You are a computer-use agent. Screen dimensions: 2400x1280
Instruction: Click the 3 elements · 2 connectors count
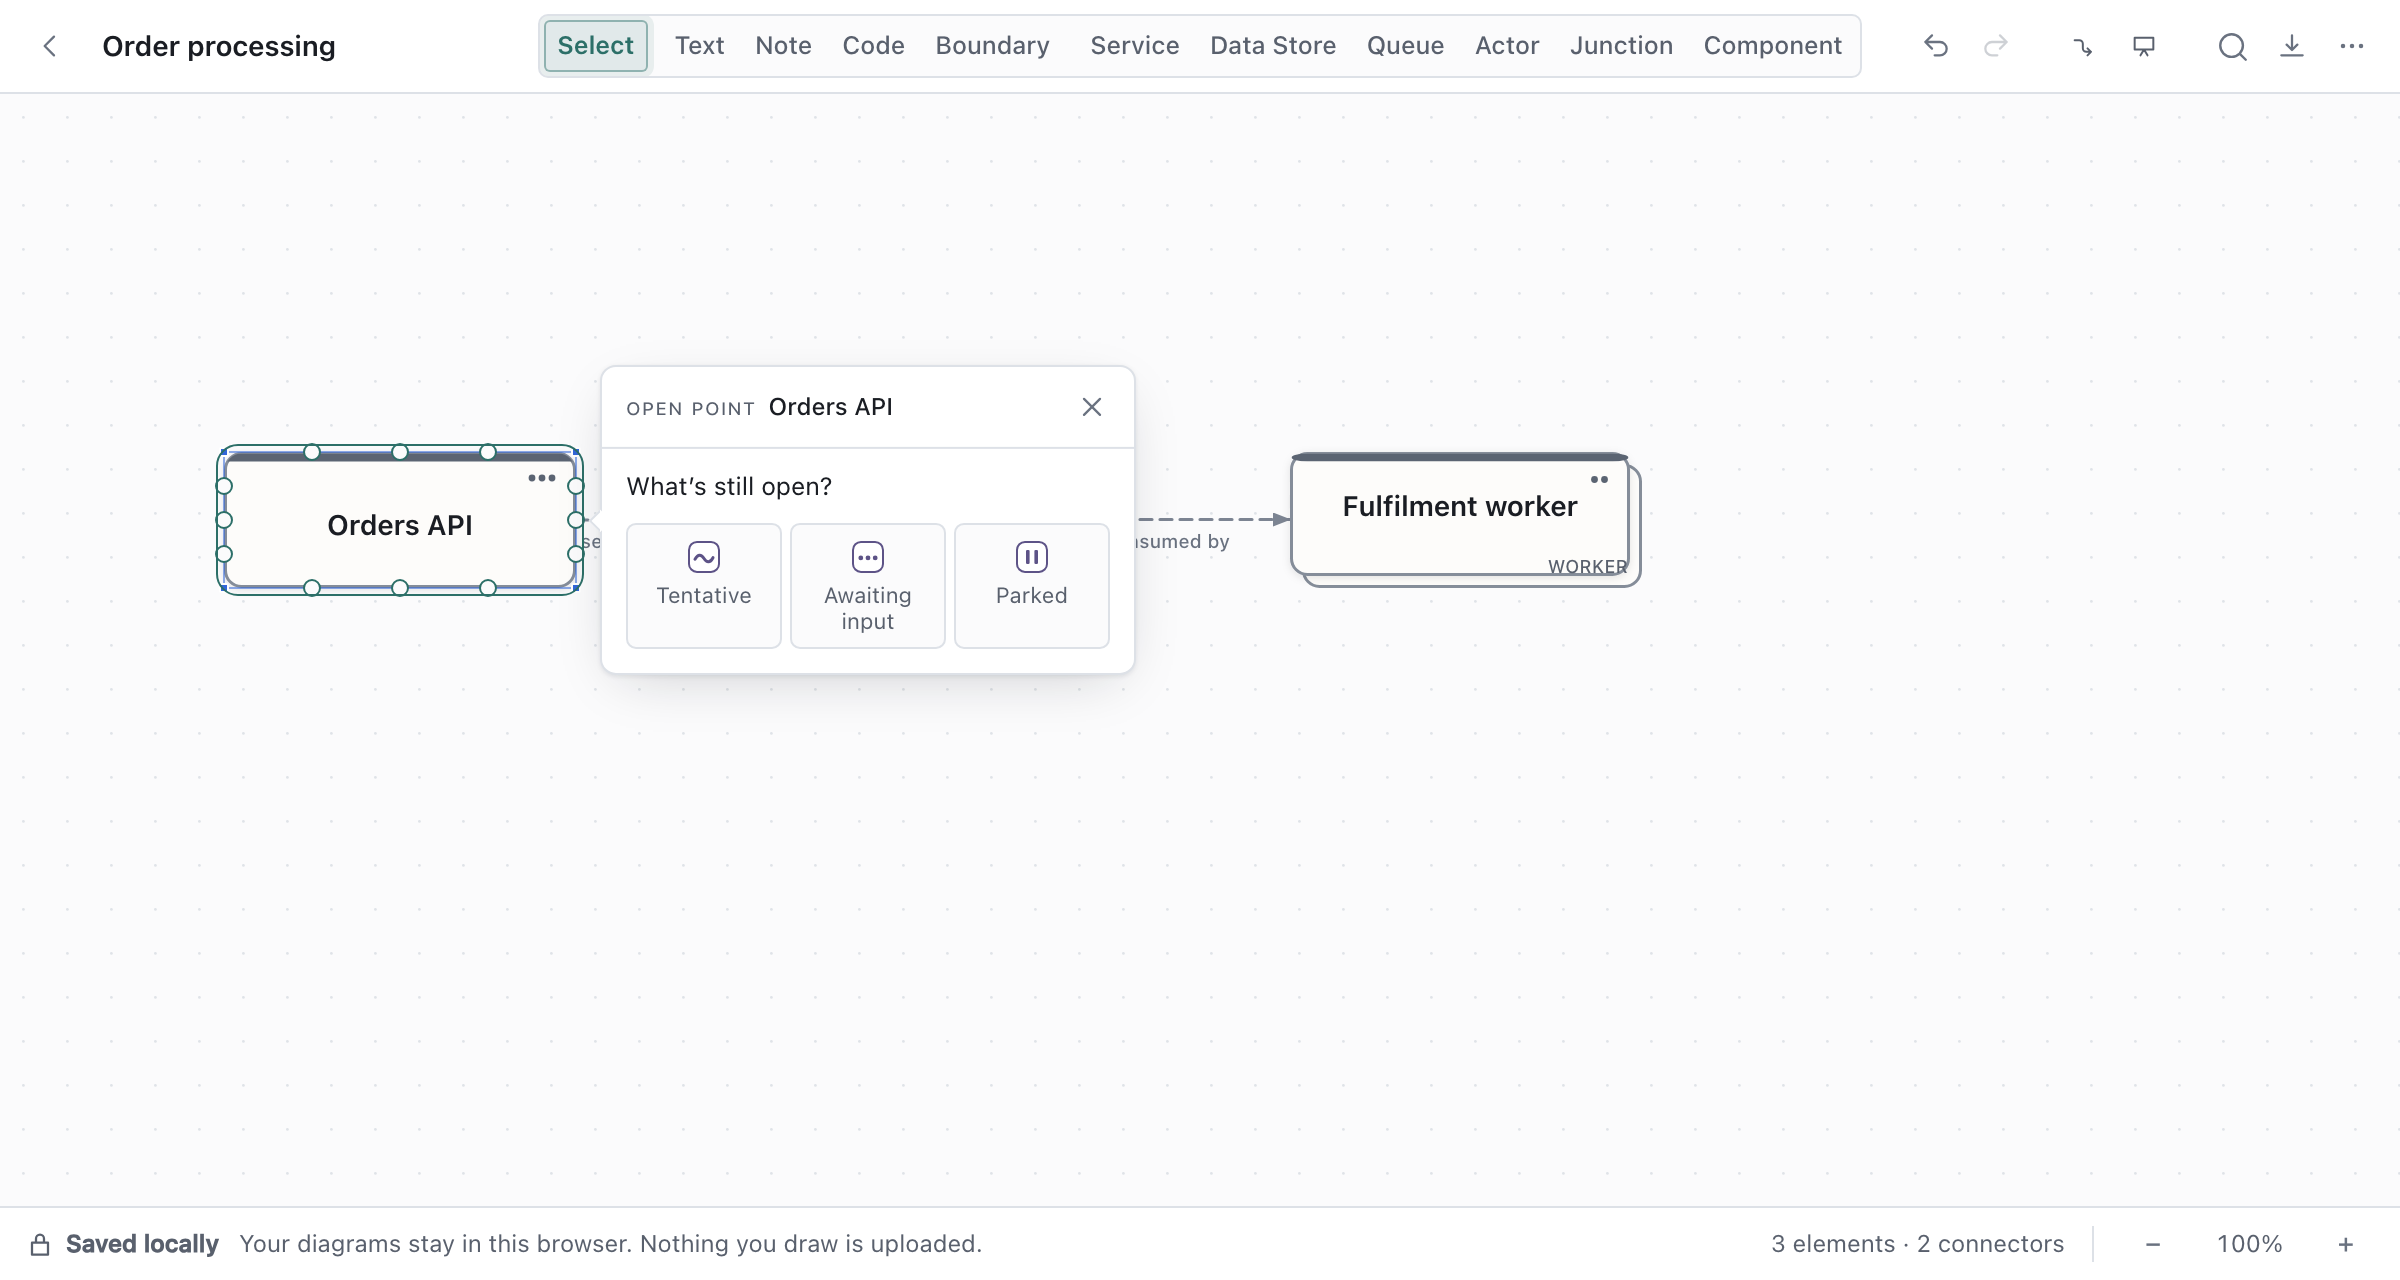coord(1918,1244)
